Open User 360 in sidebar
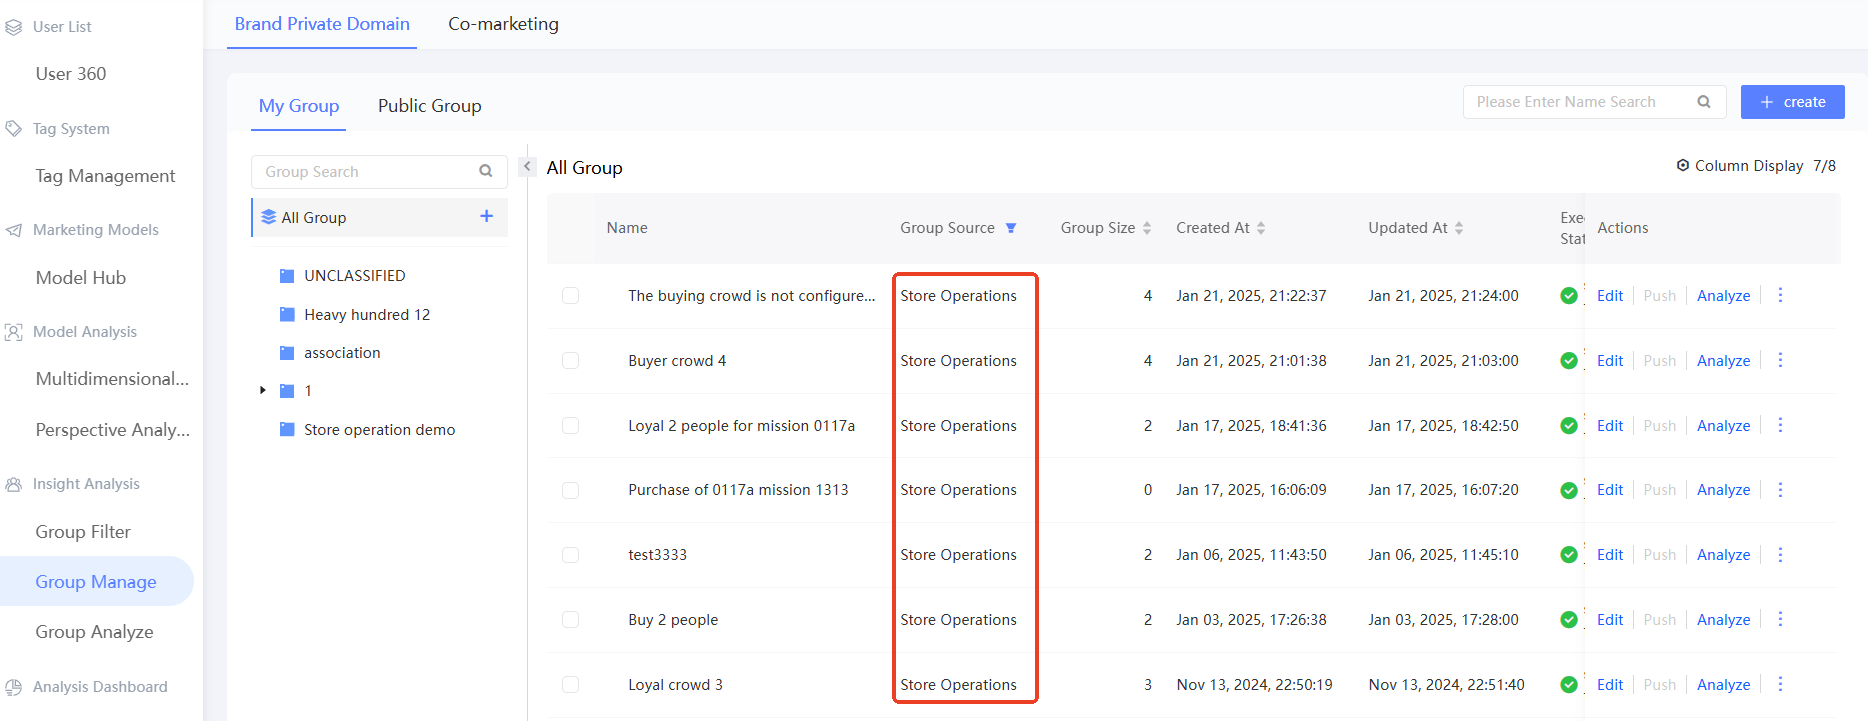Viewport: 1868px width, 721px height. tap(71, 74)
